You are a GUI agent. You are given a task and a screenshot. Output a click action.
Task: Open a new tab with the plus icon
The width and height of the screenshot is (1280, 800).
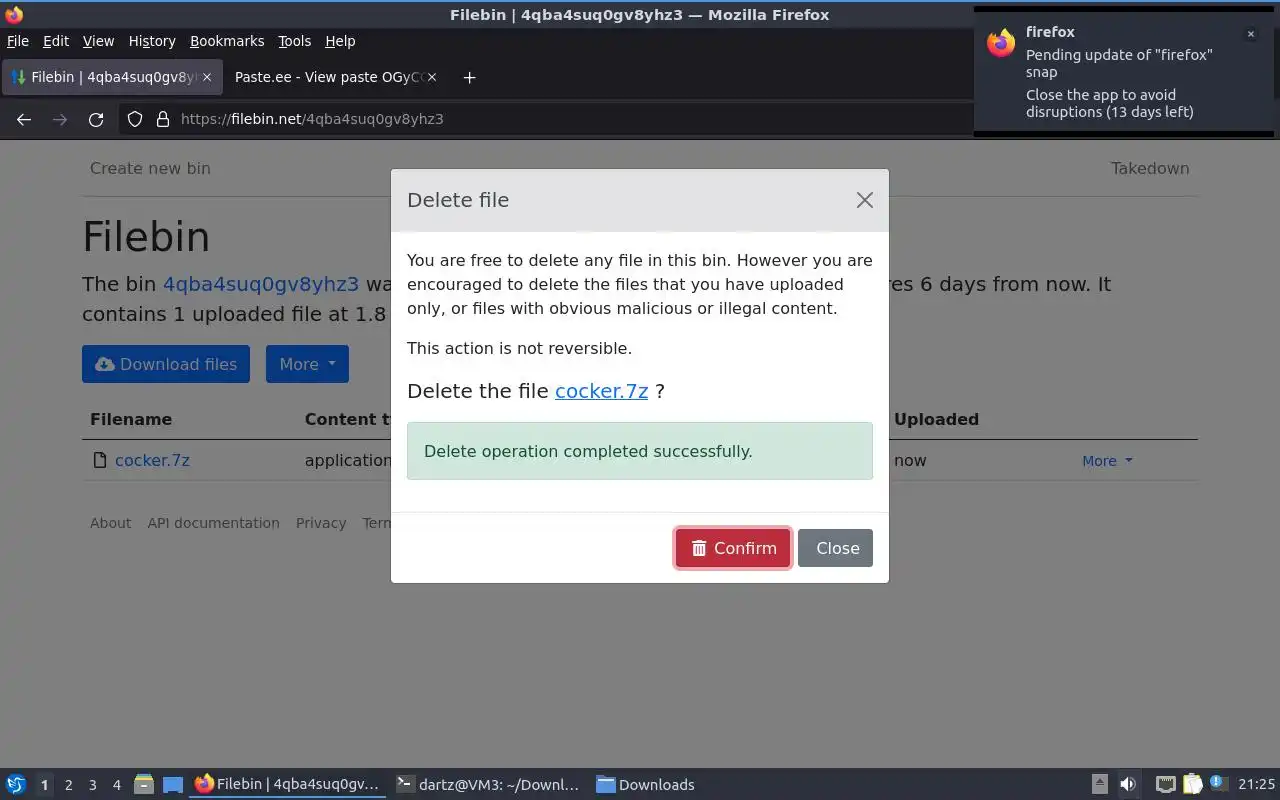click(x=469, y=77)
